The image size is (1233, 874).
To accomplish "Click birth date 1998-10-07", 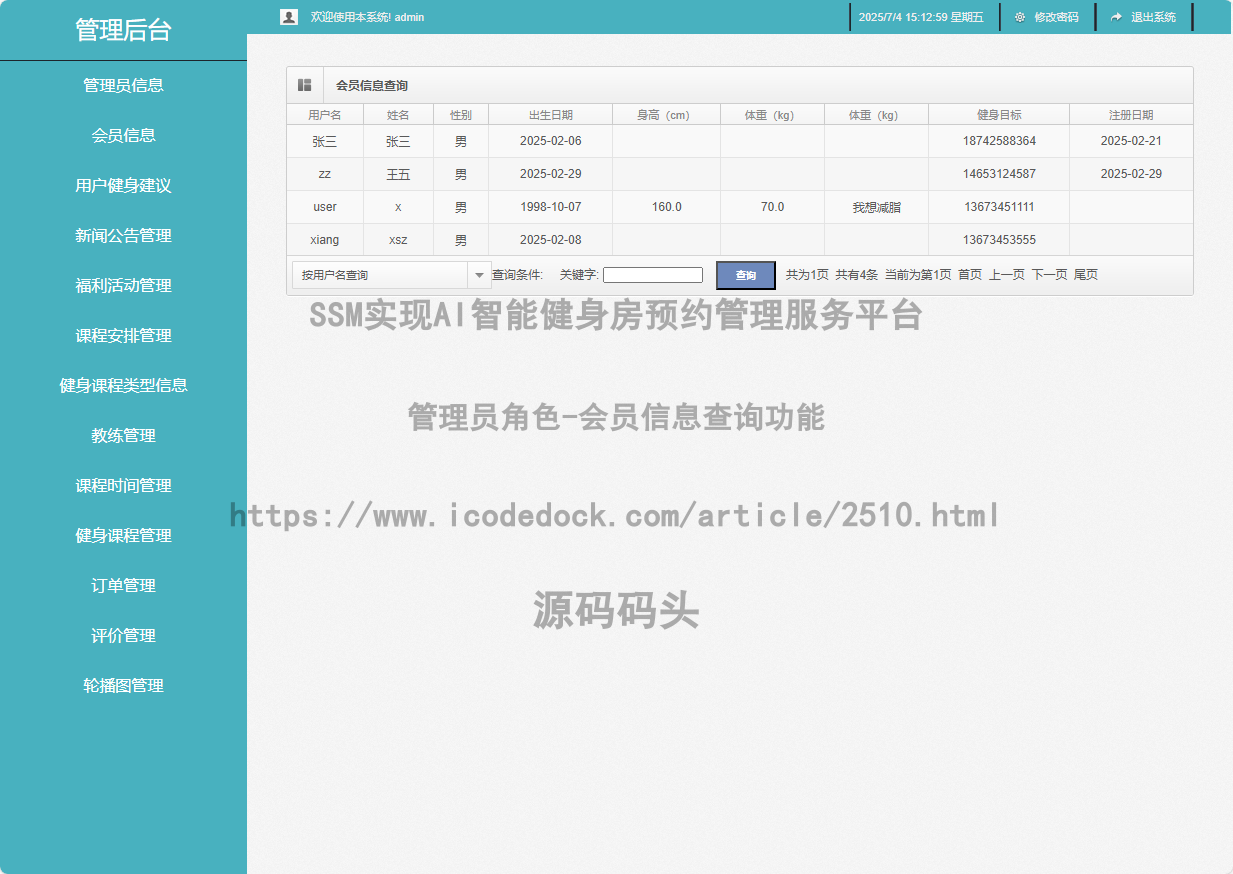I will click(550, 207).
